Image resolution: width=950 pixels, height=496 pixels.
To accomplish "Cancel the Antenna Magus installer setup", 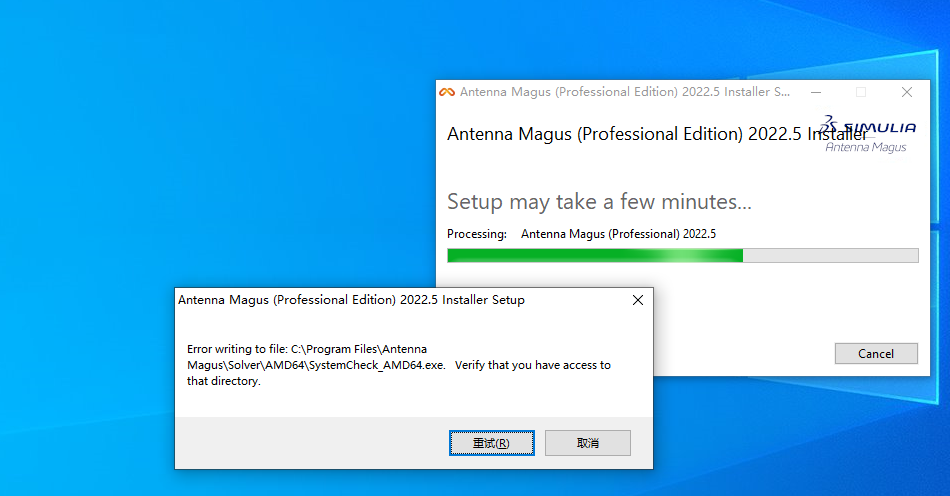I will point(876,354).
